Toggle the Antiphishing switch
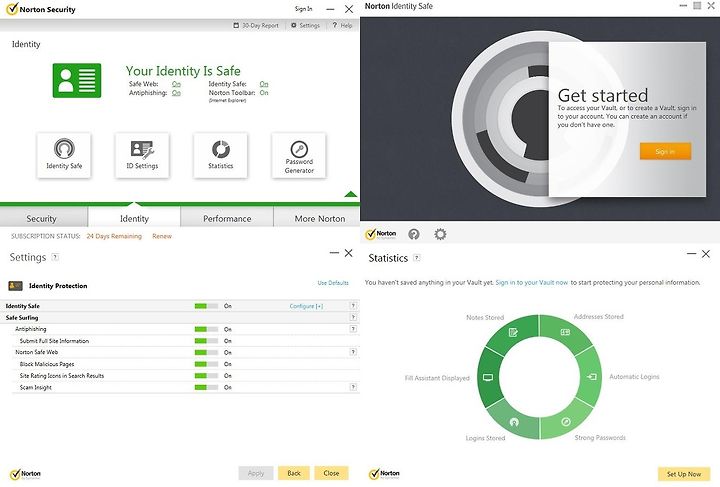 coord(206,329)
